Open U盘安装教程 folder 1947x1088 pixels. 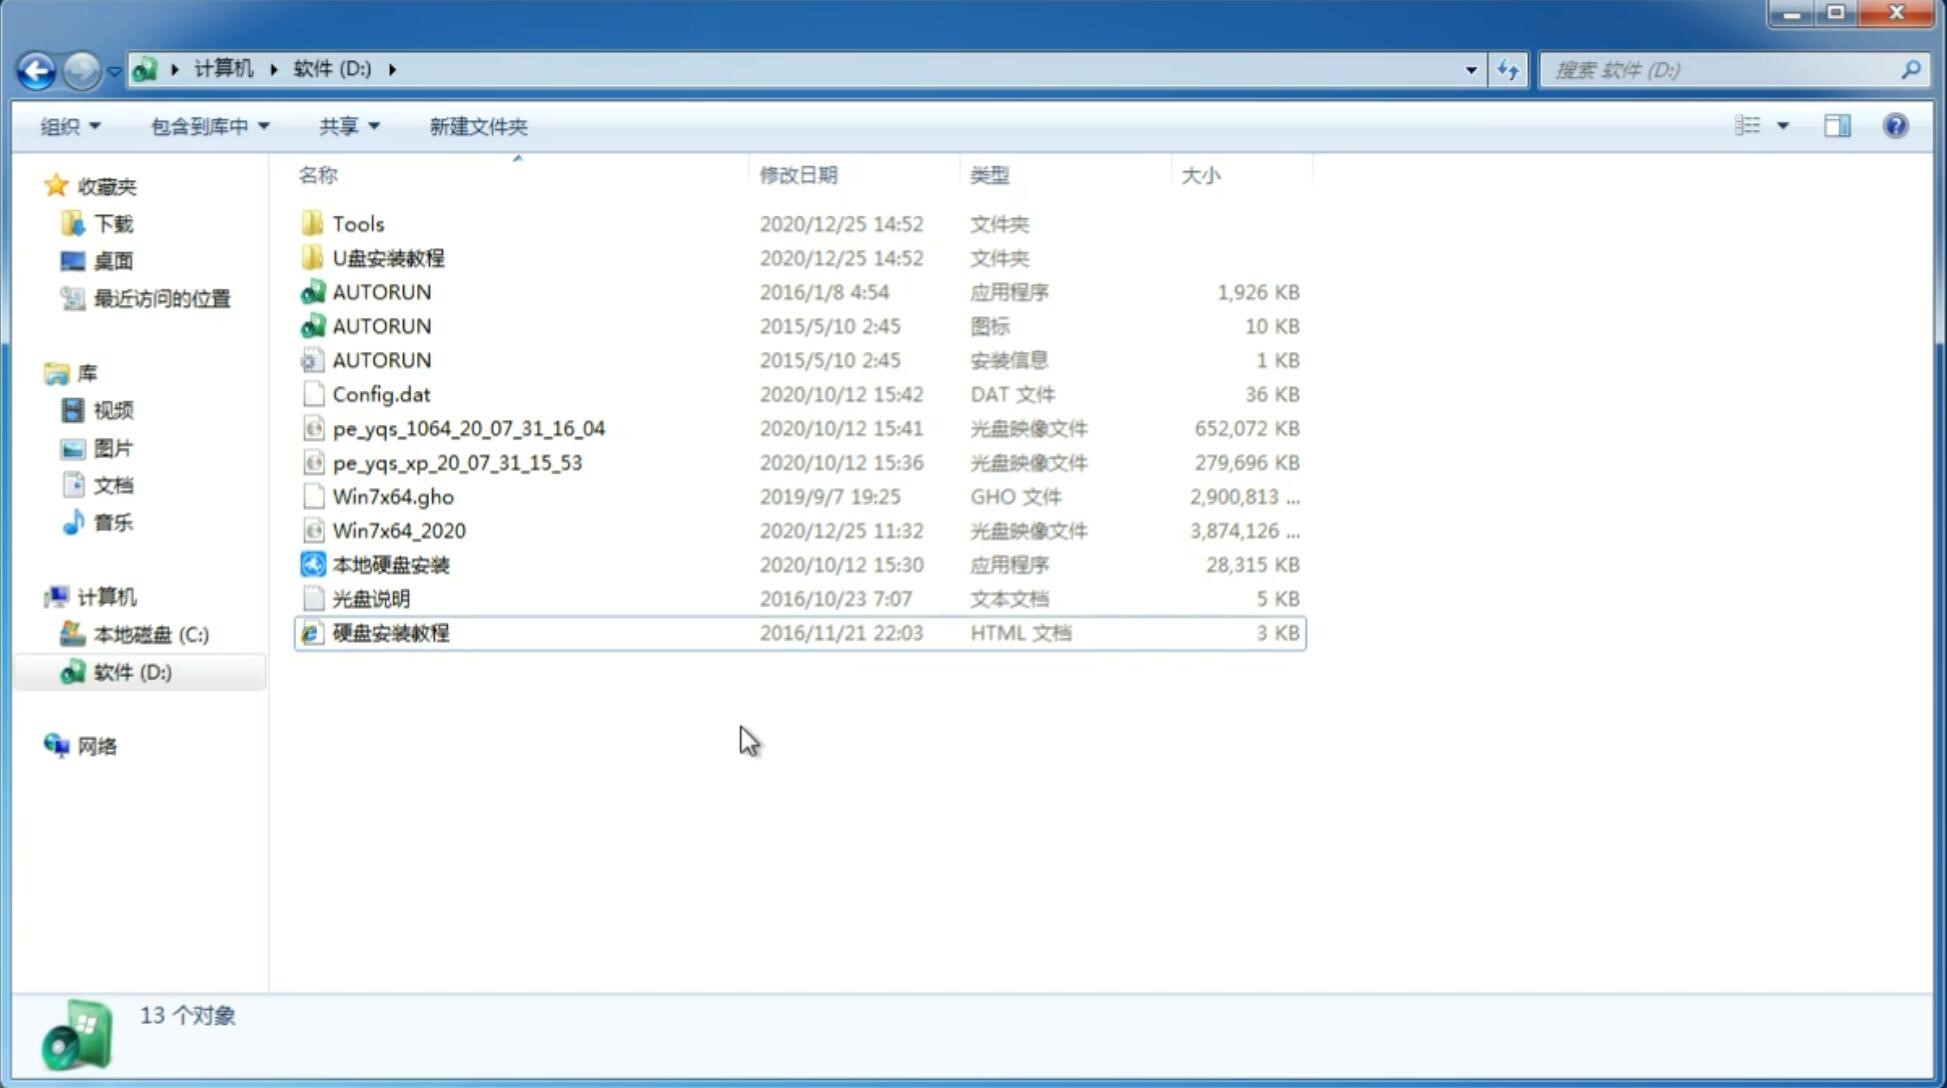click(388, 258)
